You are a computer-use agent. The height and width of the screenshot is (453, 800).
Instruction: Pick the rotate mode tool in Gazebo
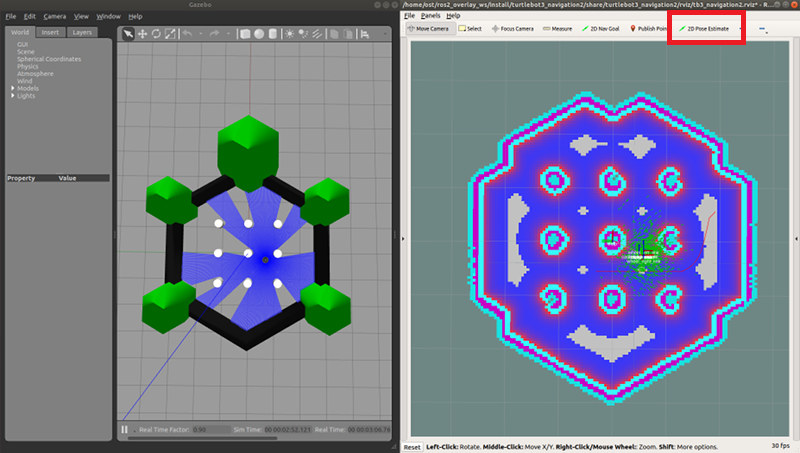click(x=156, y=34)
